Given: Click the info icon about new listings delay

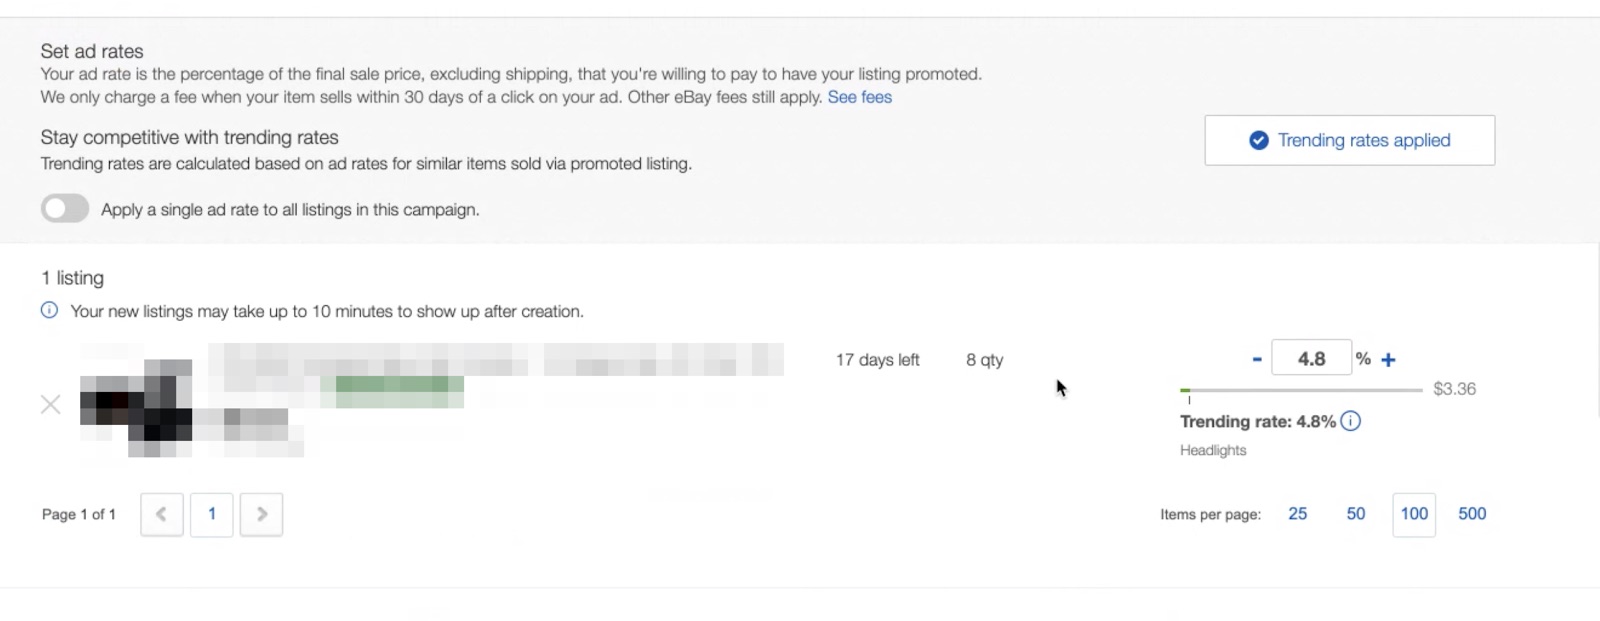Looking at the screenshot, I should 48,311.
